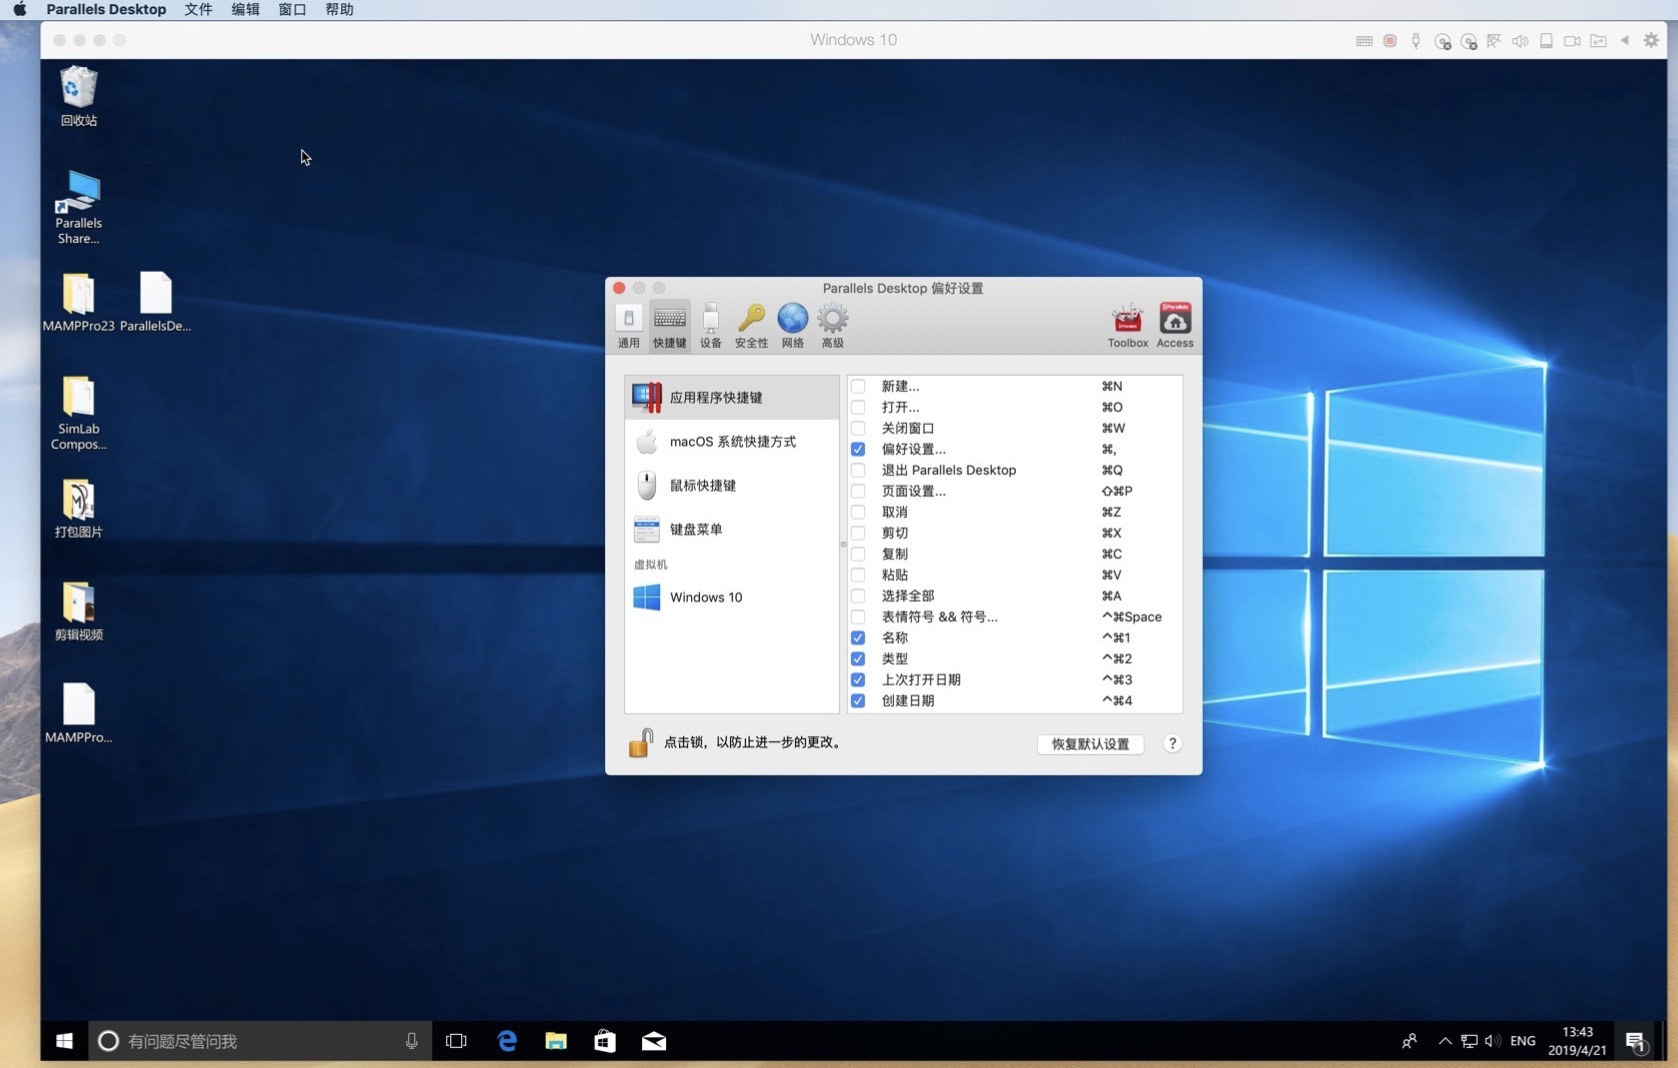Select the 打包图片 folder on desktop
Image resolution: width=1678 pixels, height=1068 pixels.
coord(78,509)
